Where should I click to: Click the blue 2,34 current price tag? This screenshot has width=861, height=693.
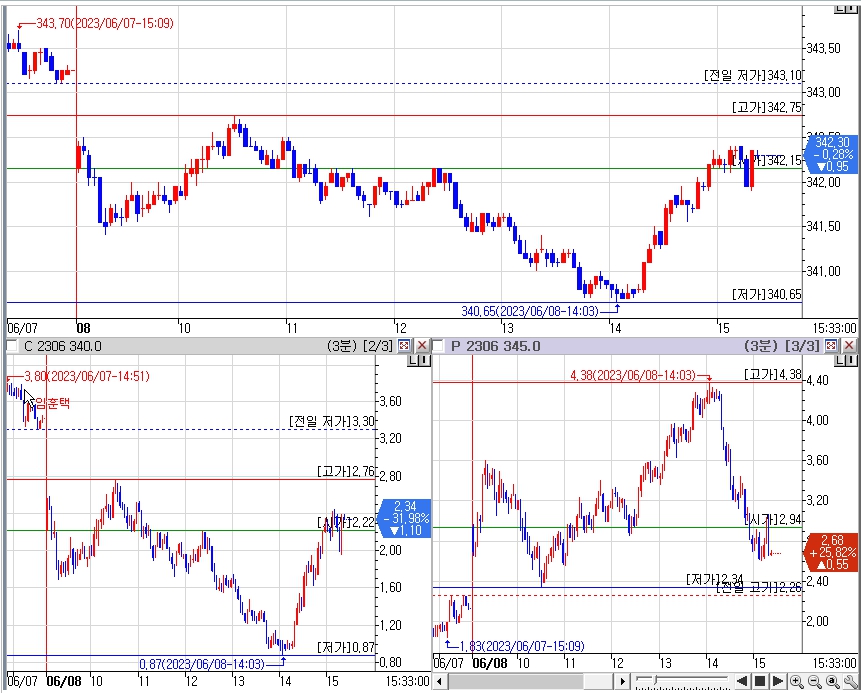[x=406, y=518]
